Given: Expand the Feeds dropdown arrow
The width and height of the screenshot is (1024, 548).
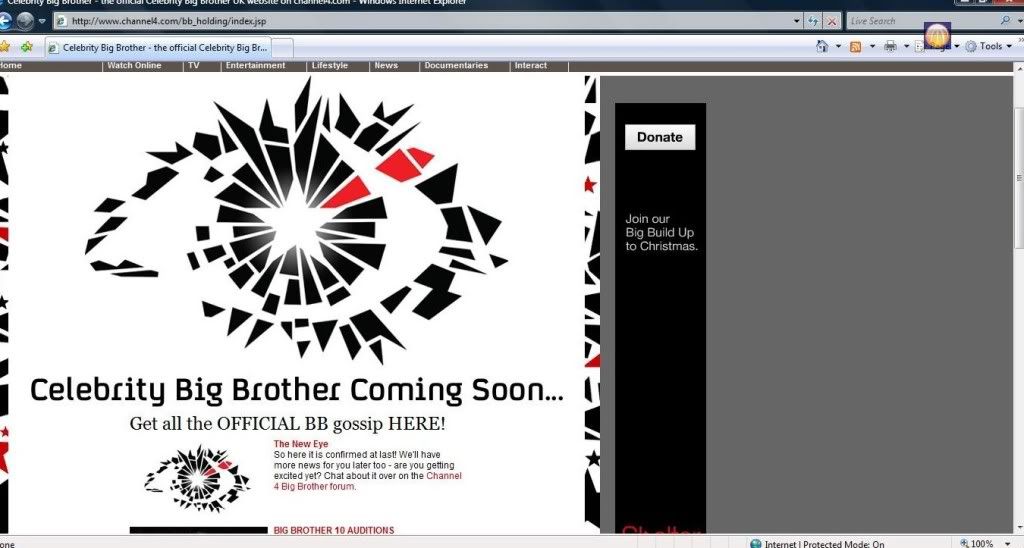Looking at the screenshot, I should [x=872, y=46].
